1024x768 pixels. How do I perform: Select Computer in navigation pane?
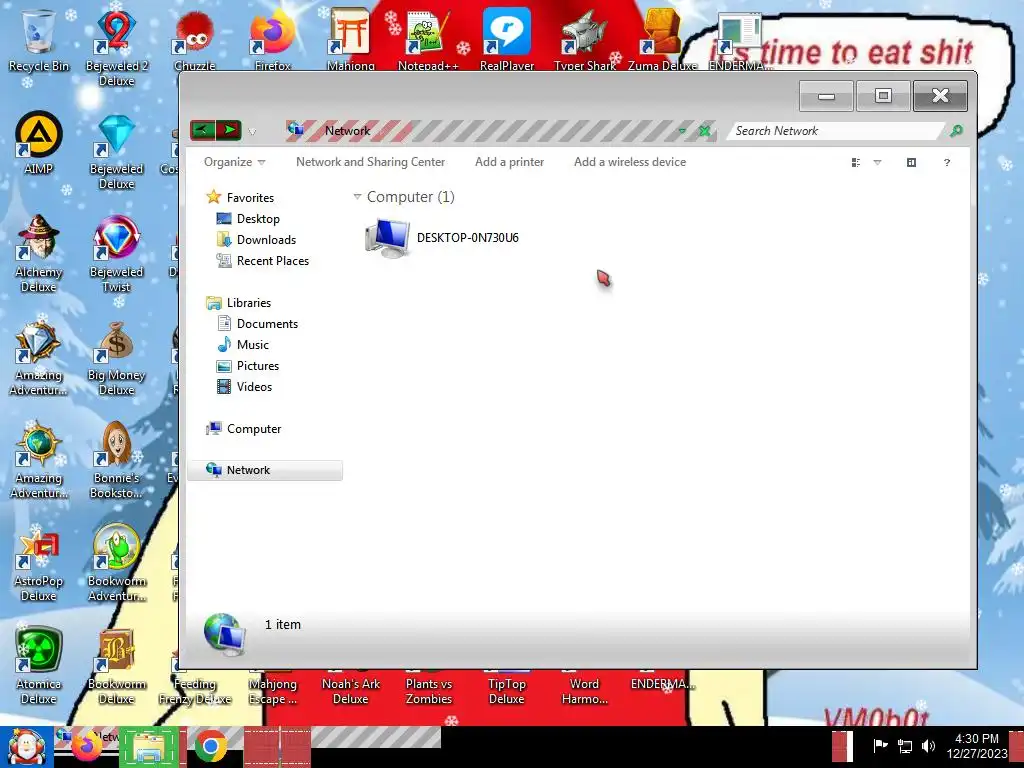[244, 428]
